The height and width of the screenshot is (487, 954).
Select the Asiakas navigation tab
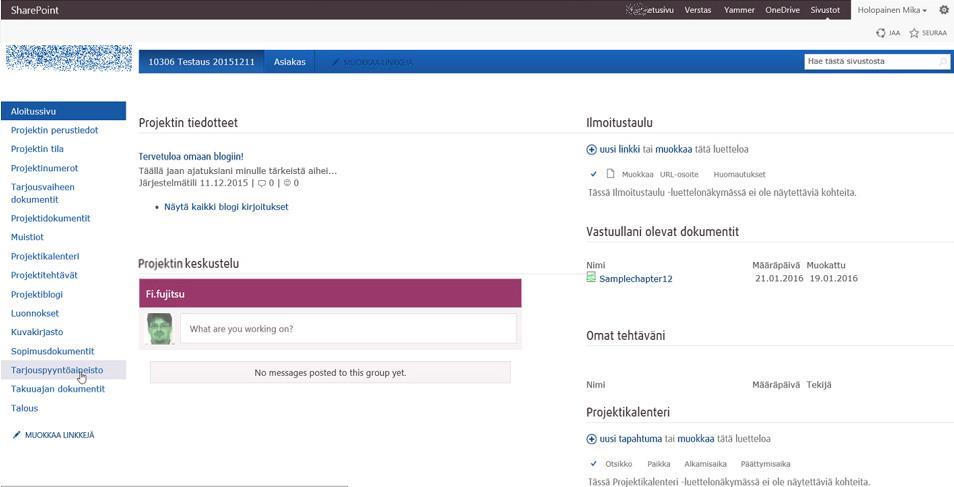tap(290, 62)
